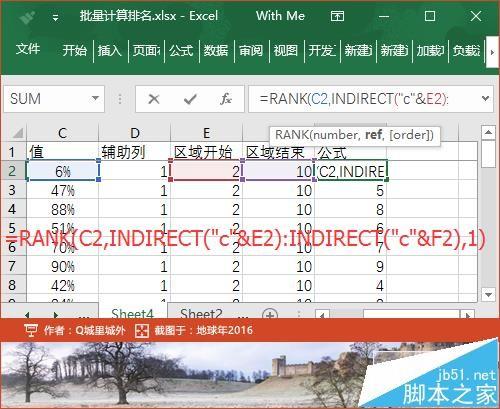Expand the Name Box dropdown
Screen dimensions: 500x409
[95, 98]
